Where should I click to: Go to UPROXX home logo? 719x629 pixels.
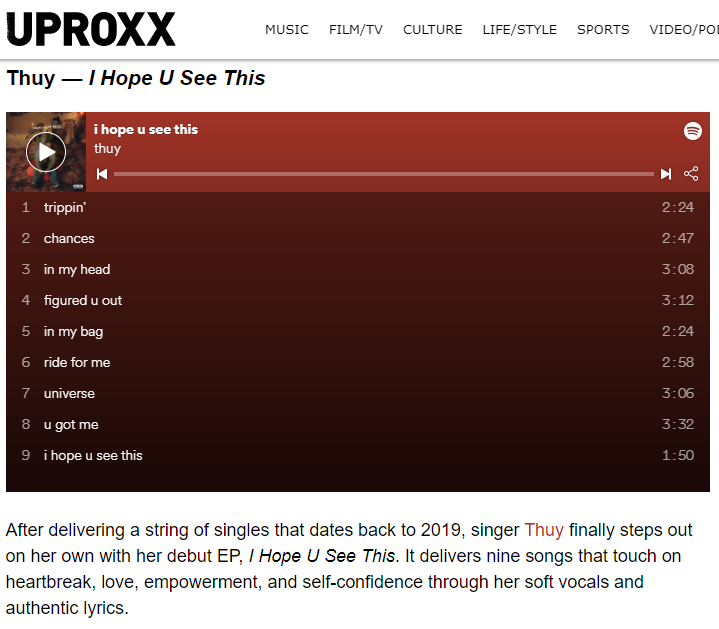click(91, 29)
